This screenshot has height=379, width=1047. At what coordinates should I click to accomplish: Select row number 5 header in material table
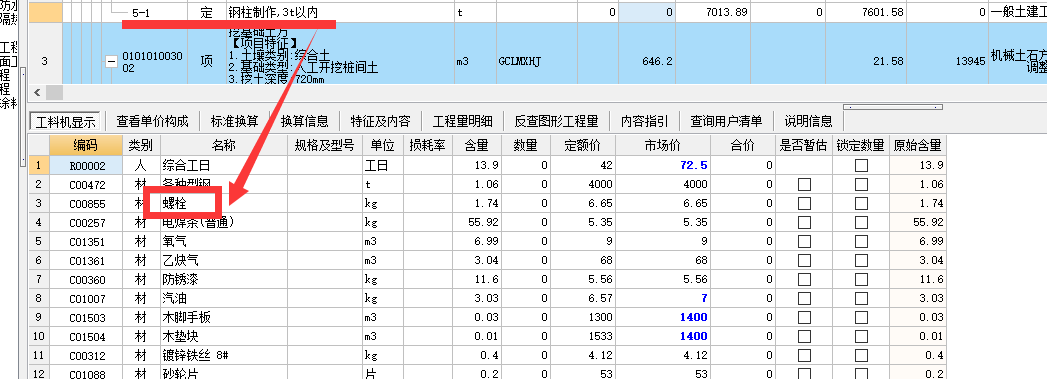click(x=39, y=242)
